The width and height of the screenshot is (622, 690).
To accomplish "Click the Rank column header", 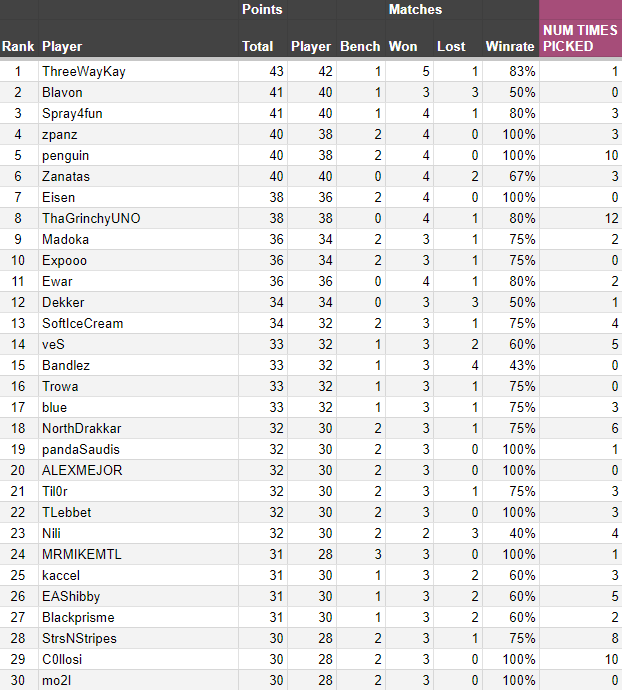I will pyautogui.click(x=19, y=38).
